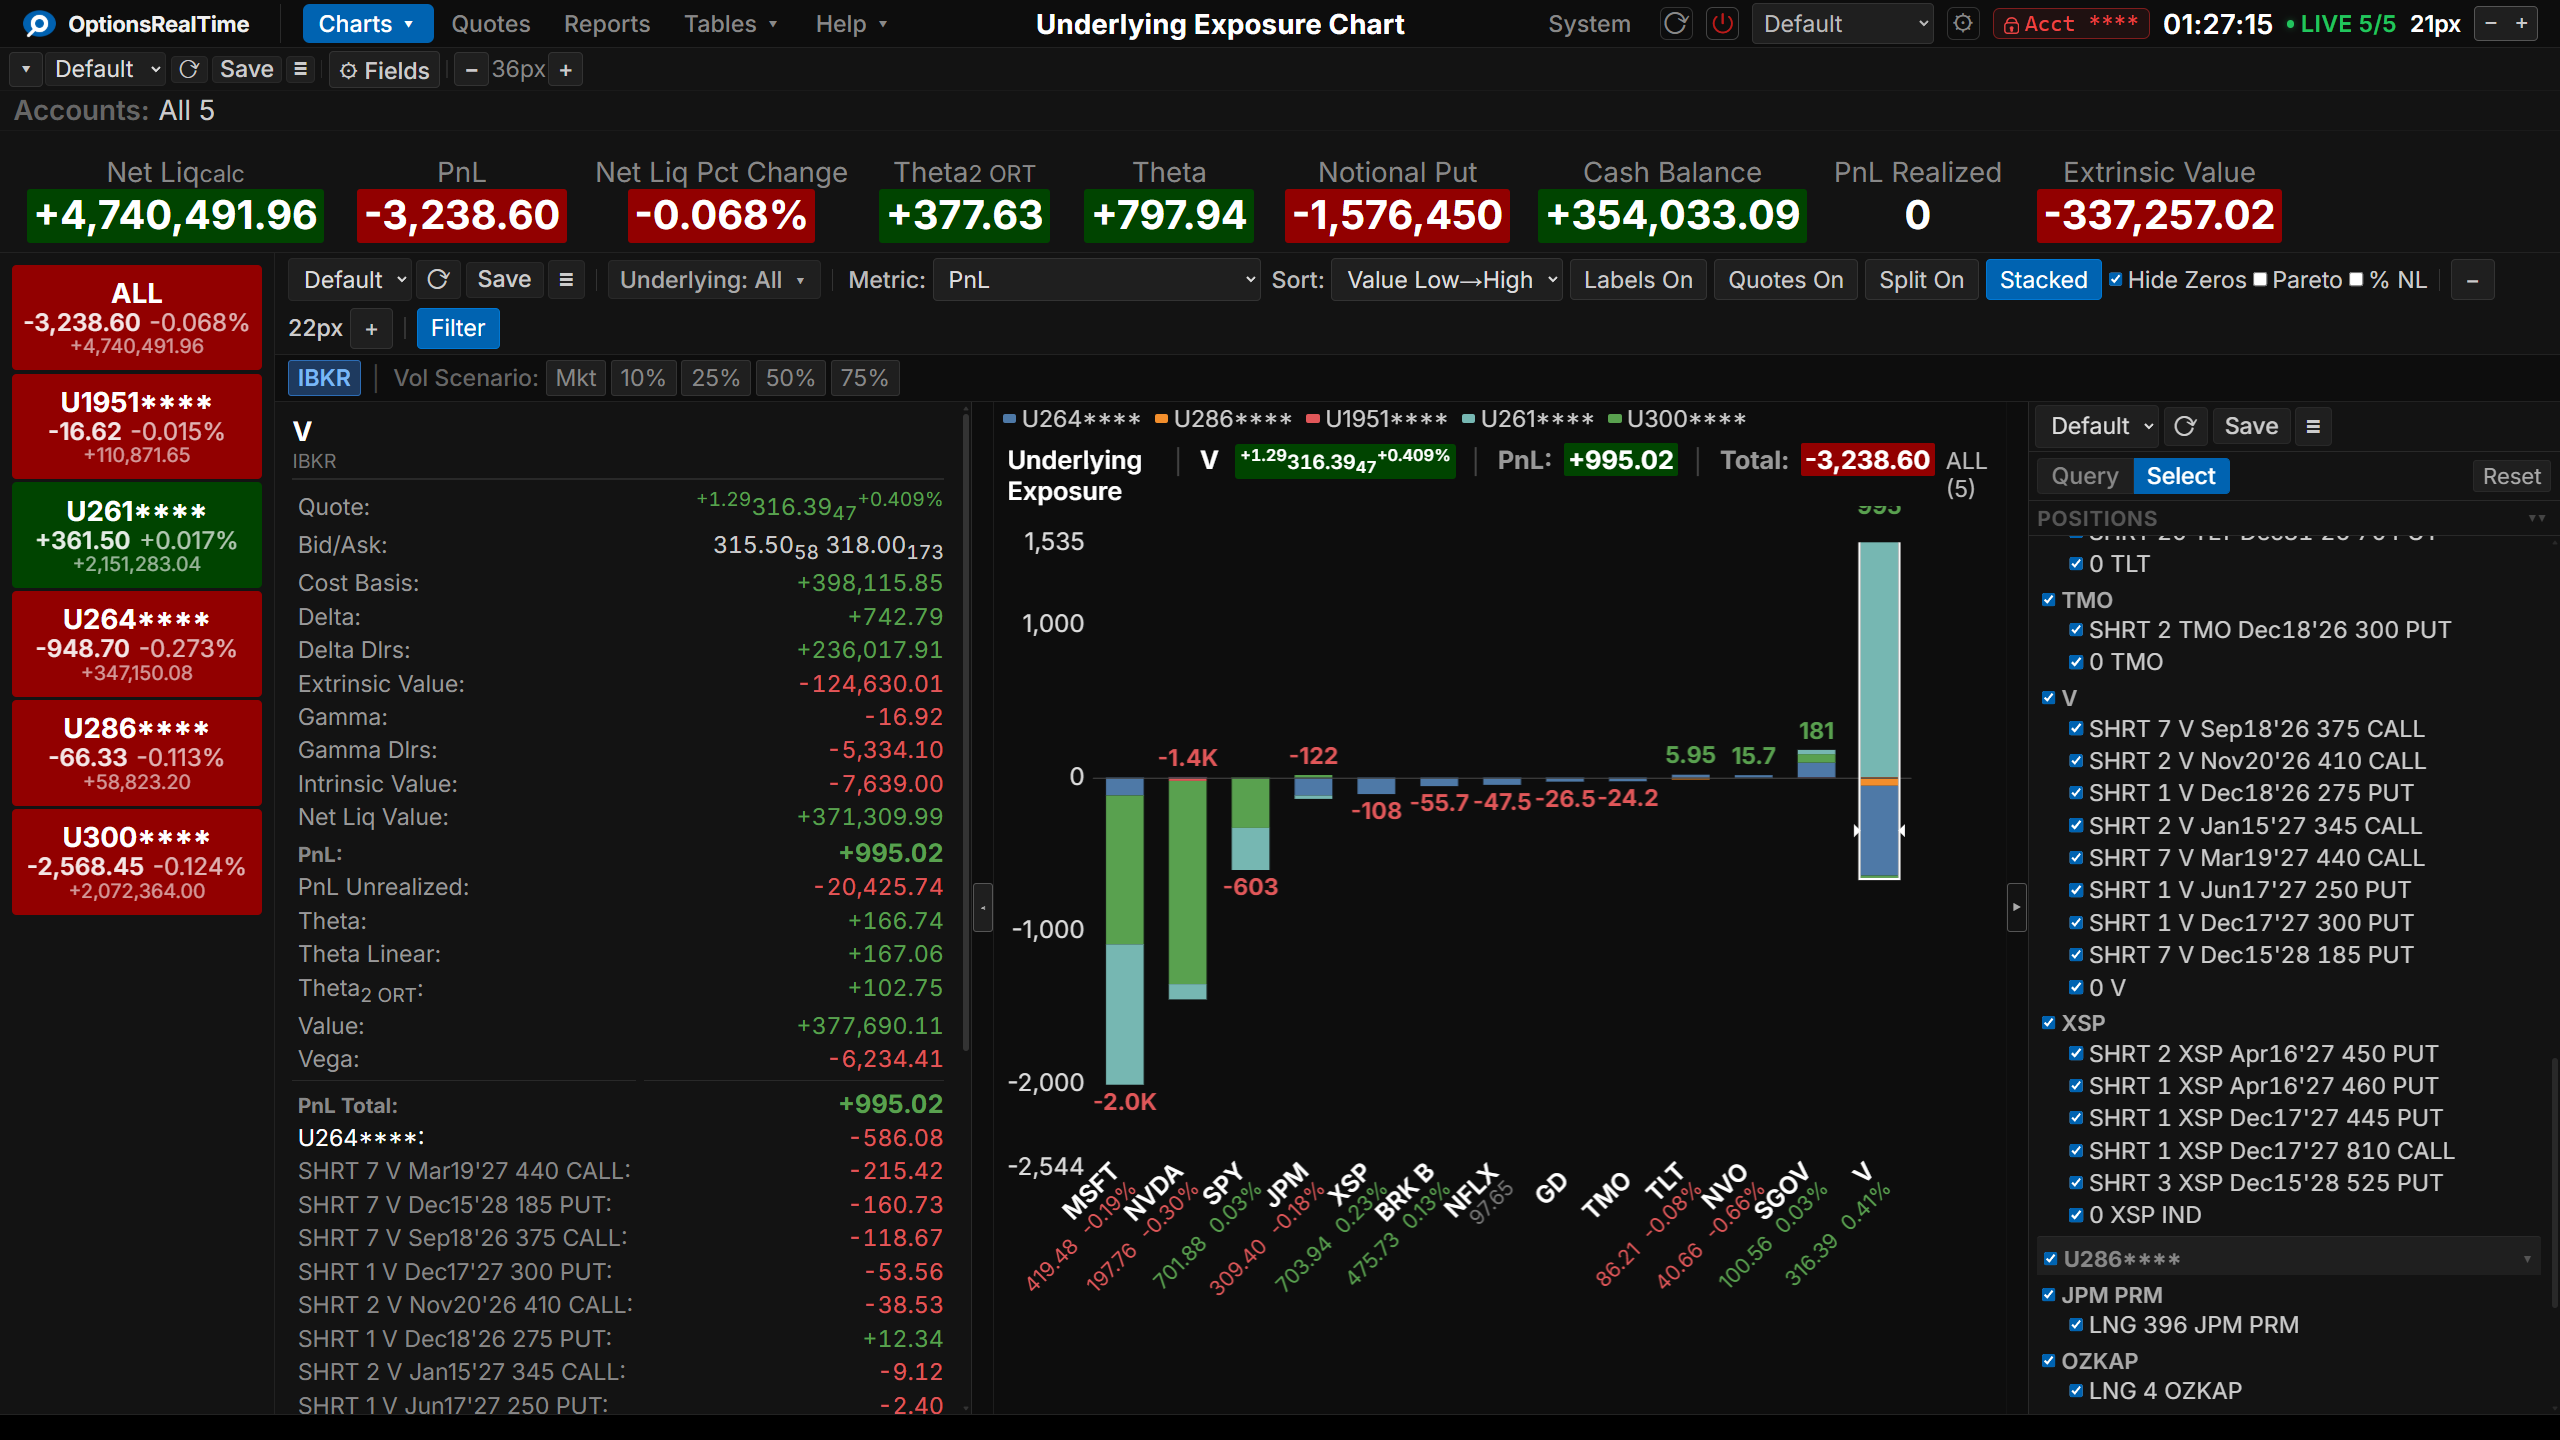Viewport: 2560px width, 1440px height.
Task: Open the Quotes menu
Action: tap(490, 24)
